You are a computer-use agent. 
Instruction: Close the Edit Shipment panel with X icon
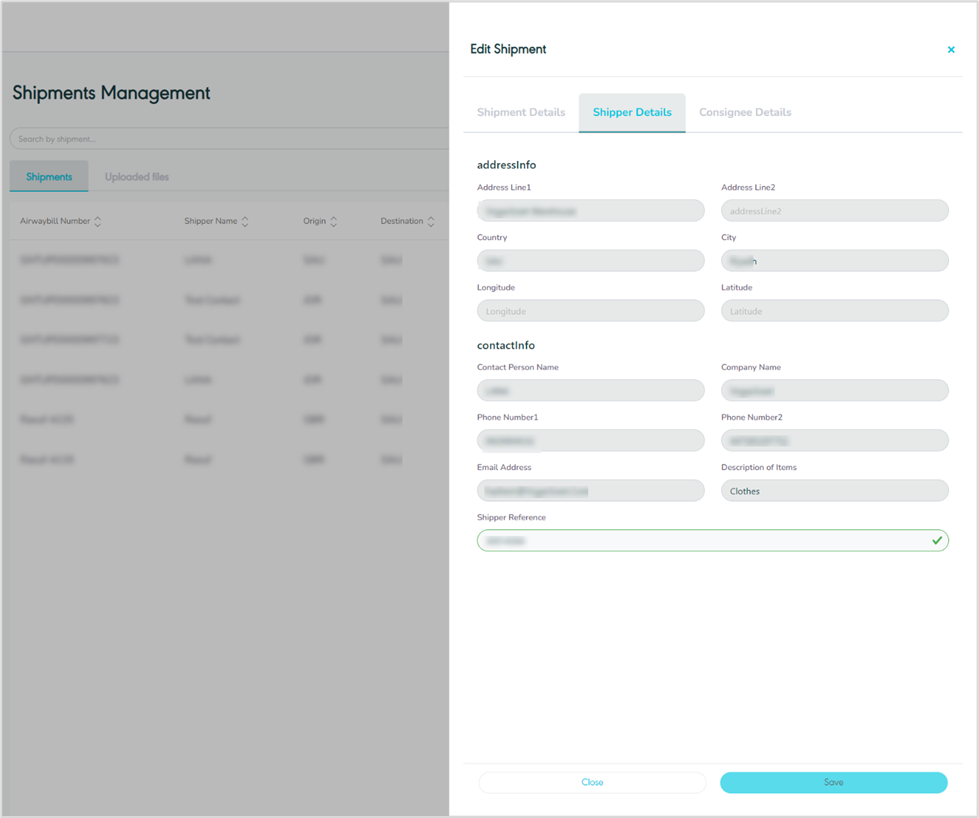click(x=951, y=50)
